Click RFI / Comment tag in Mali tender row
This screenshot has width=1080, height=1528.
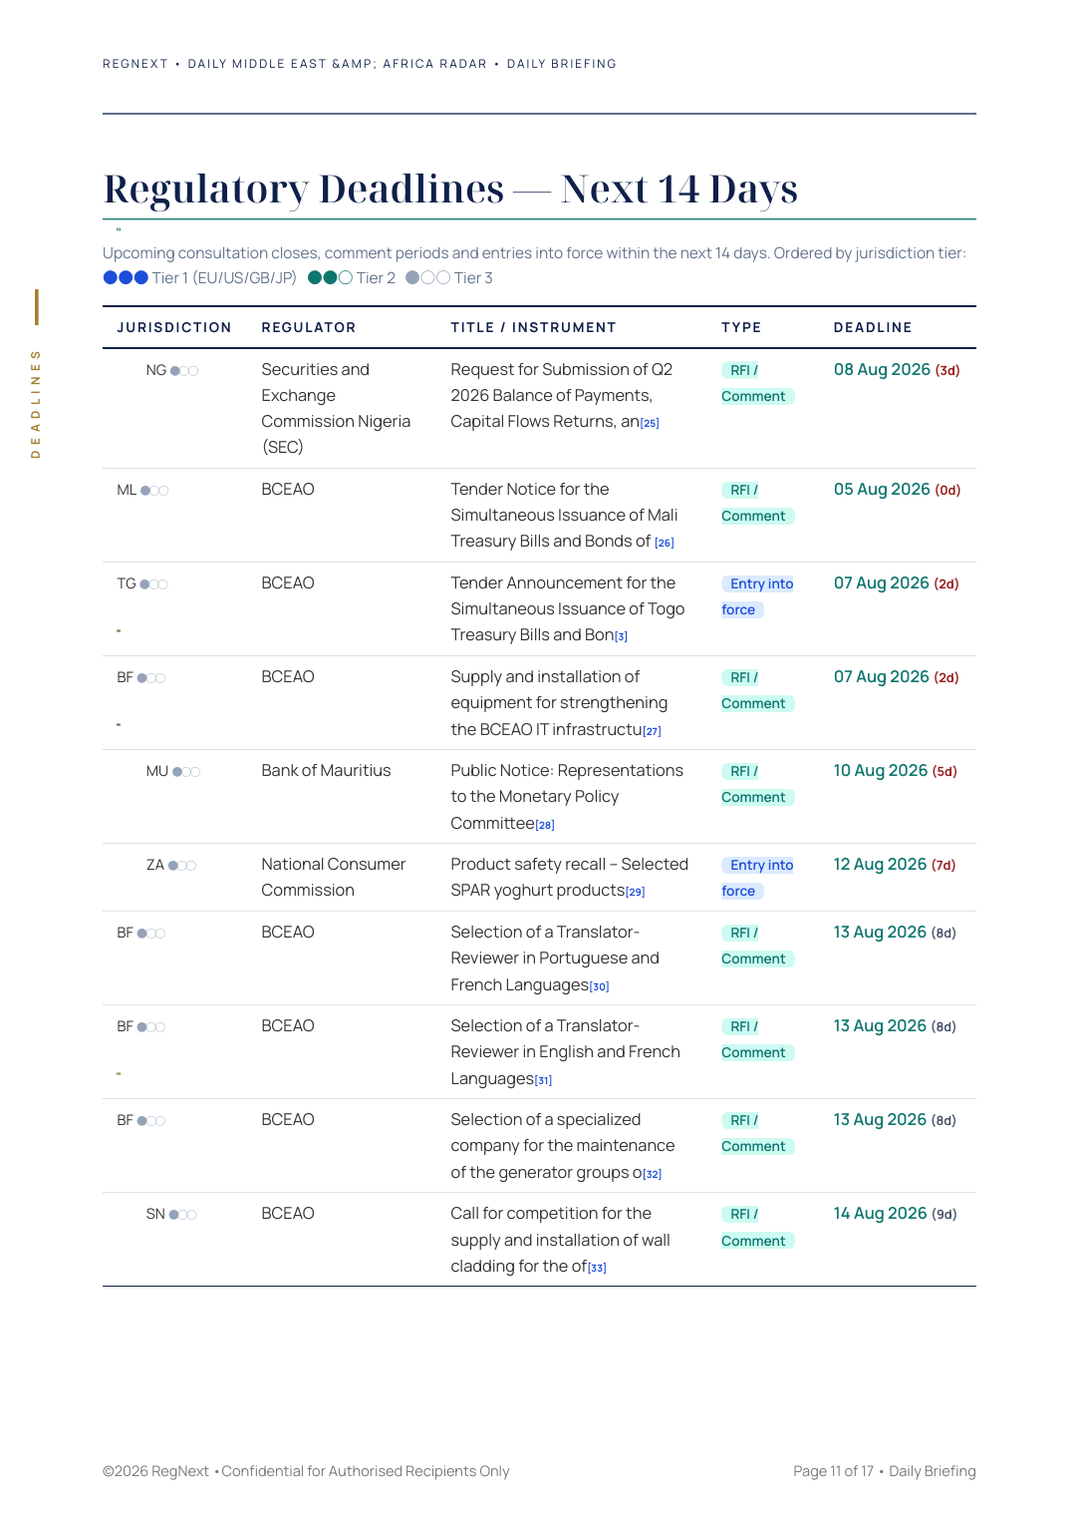[758, 503]
